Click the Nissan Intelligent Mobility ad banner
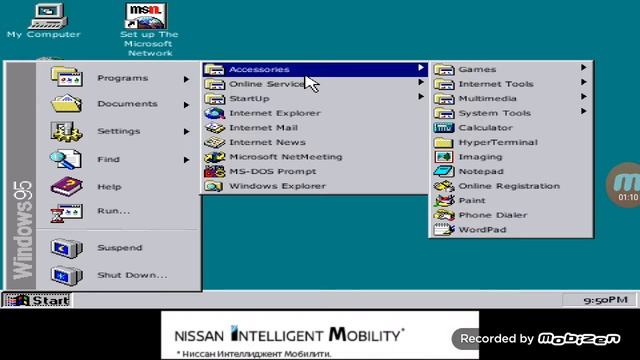Viewport: 640px width, 360px height. [x=320, y=335]
